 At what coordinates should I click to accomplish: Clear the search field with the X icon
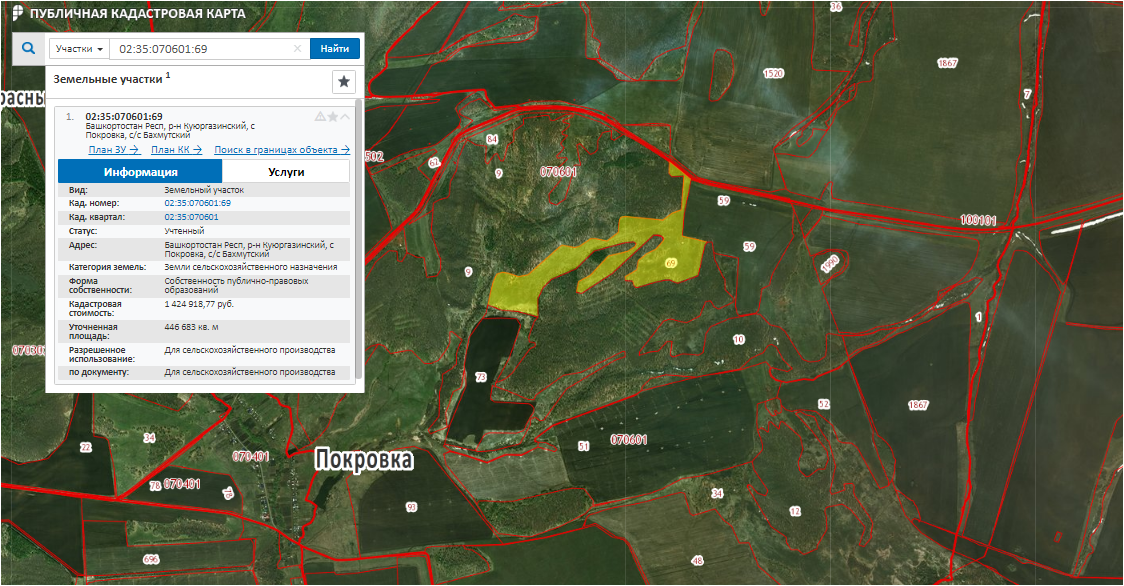pos(297,49)
